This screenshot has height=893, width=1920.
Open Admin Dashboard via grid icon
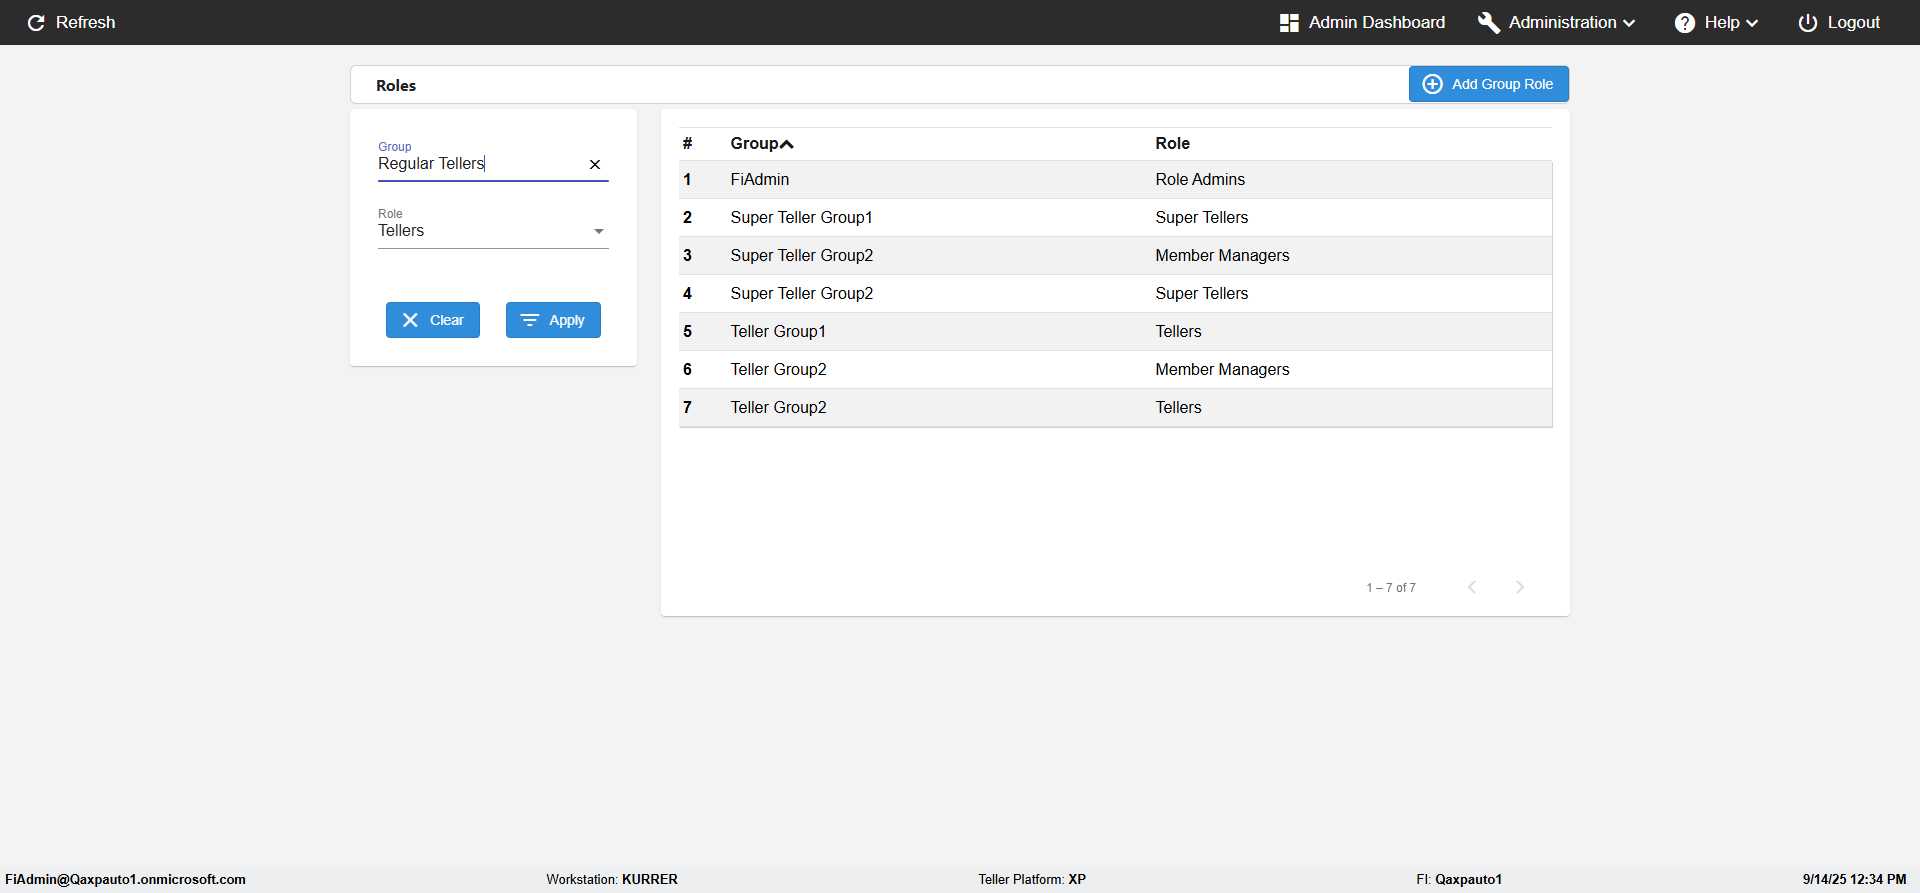point(1289,22)
